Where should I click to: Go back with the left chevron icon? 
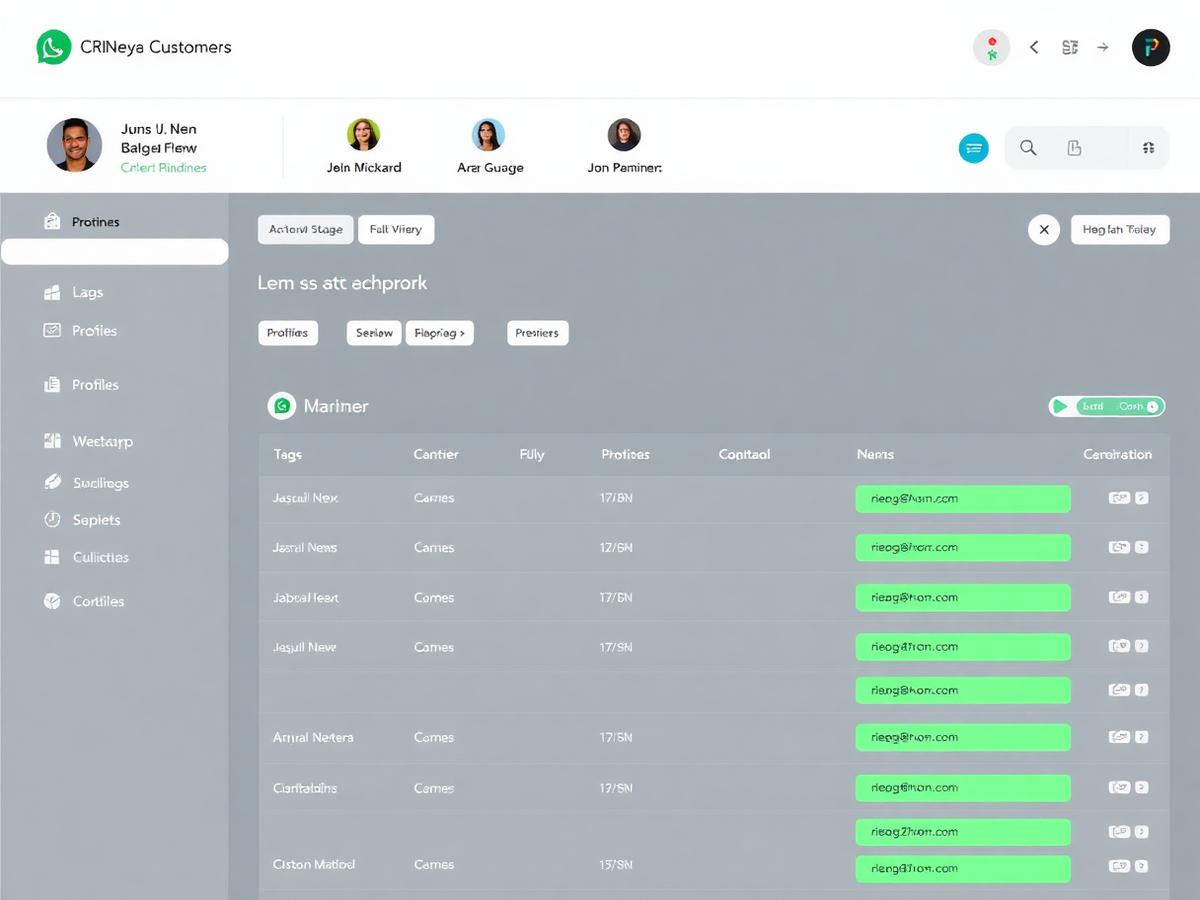[1034, 47]
